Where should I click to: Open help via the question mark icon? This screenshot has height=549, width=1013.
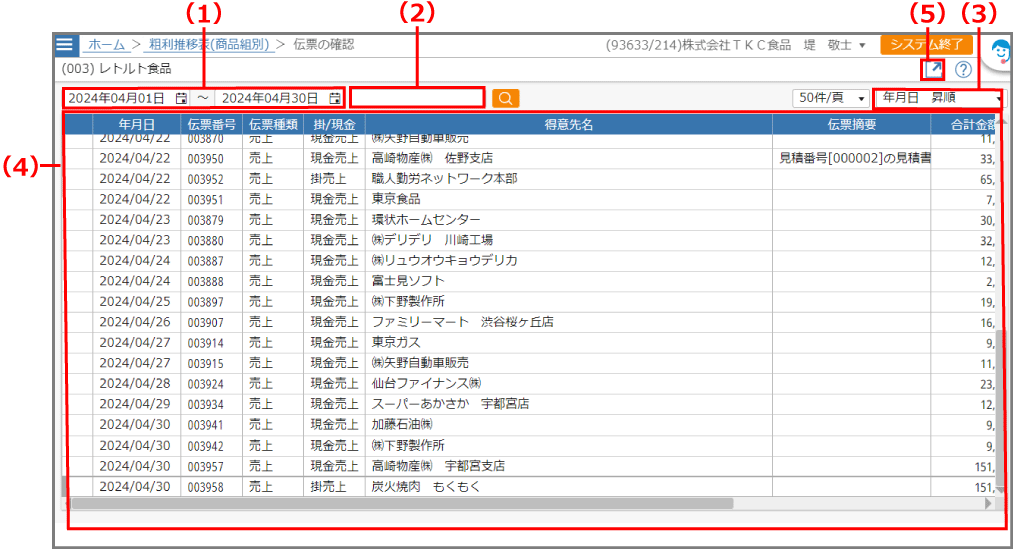pyautogui.click(x=963, y=70)
